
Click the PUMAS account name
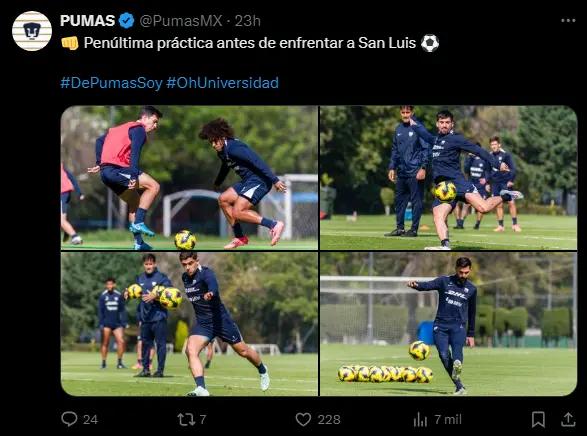88,21
